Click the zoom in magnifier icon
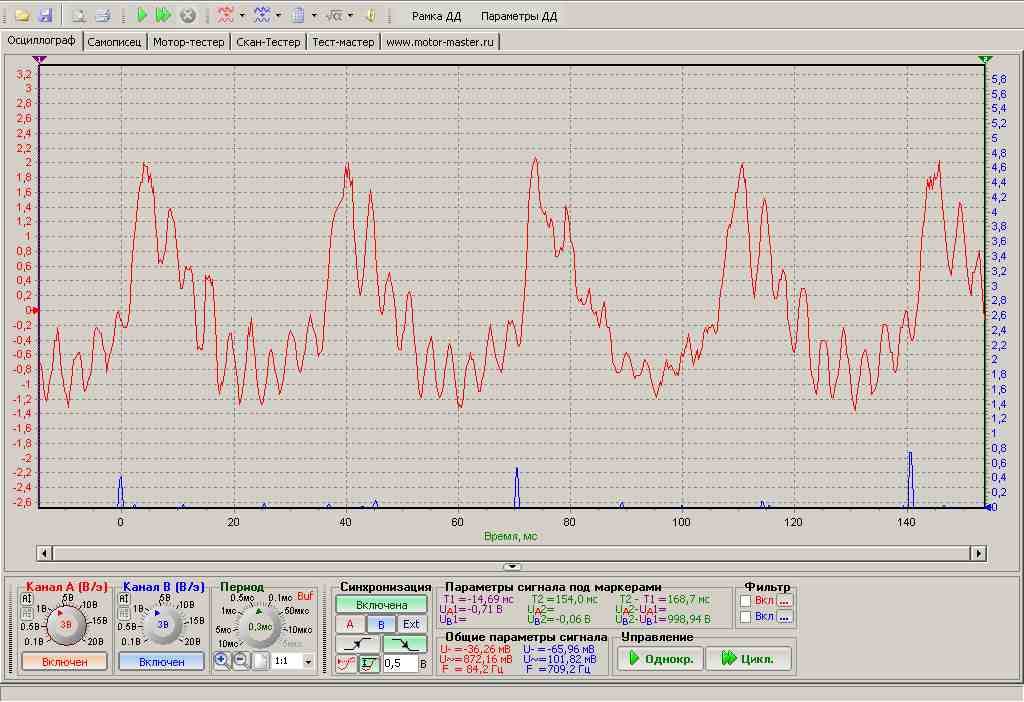This screenshot has width=1024, height=702. coord(222,661)
